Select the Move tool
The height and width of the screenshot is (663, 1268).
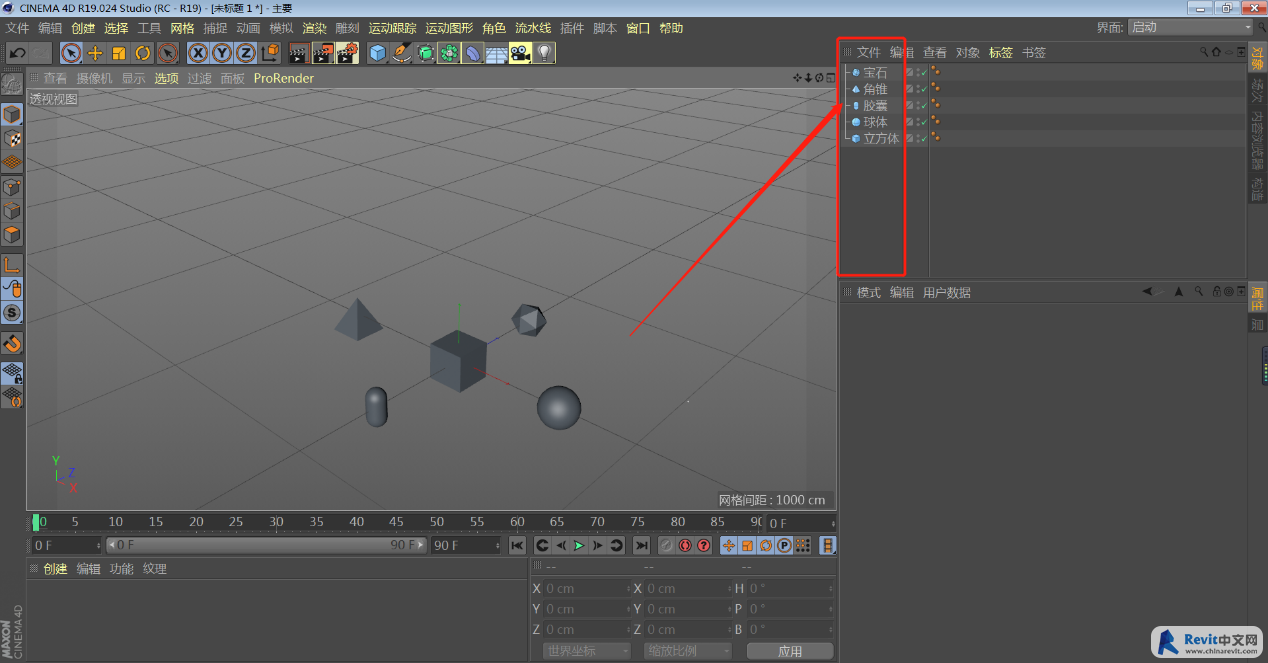95,53
